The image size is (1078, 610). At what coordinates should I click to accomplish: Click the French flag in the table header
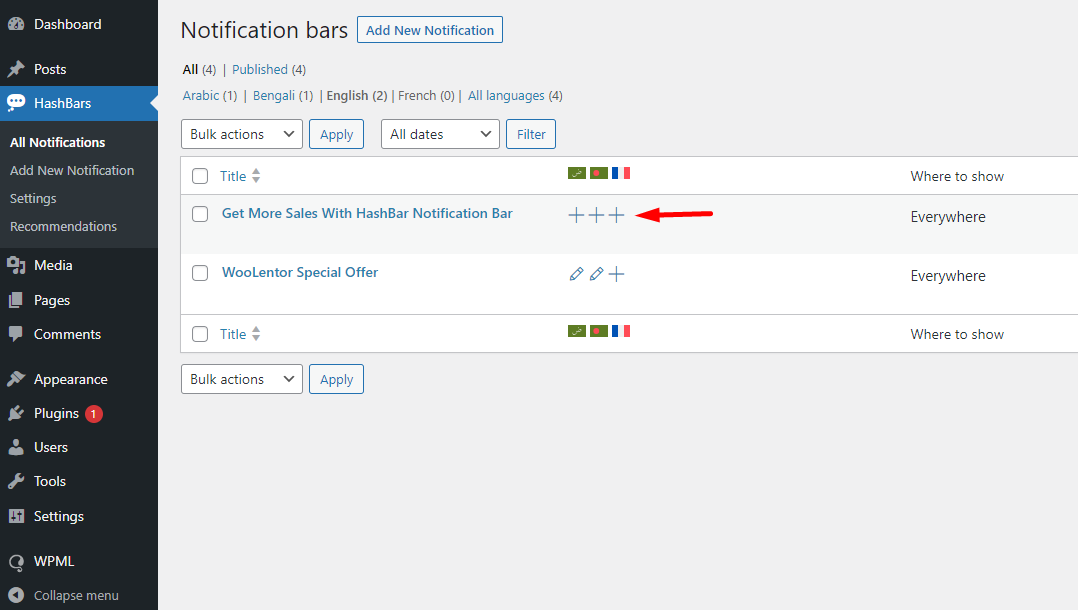(621, 173)
